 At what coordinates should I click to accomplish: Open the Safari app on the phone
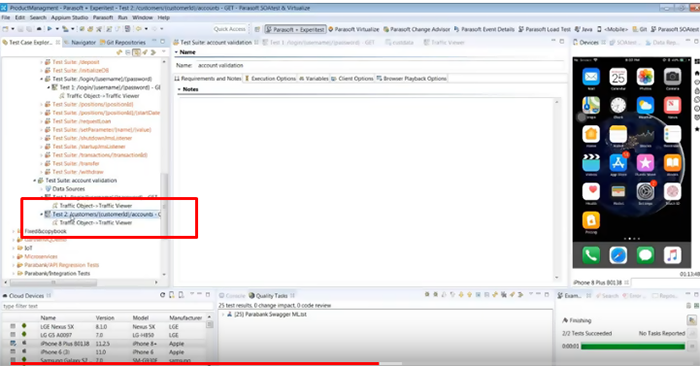618,255
